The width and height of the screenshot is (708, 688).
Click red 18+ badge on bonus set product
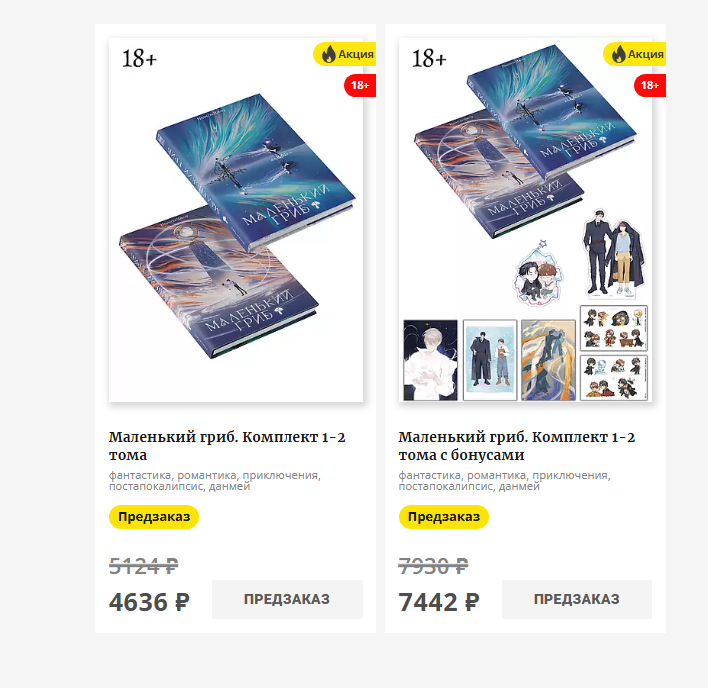click(650, 85)
